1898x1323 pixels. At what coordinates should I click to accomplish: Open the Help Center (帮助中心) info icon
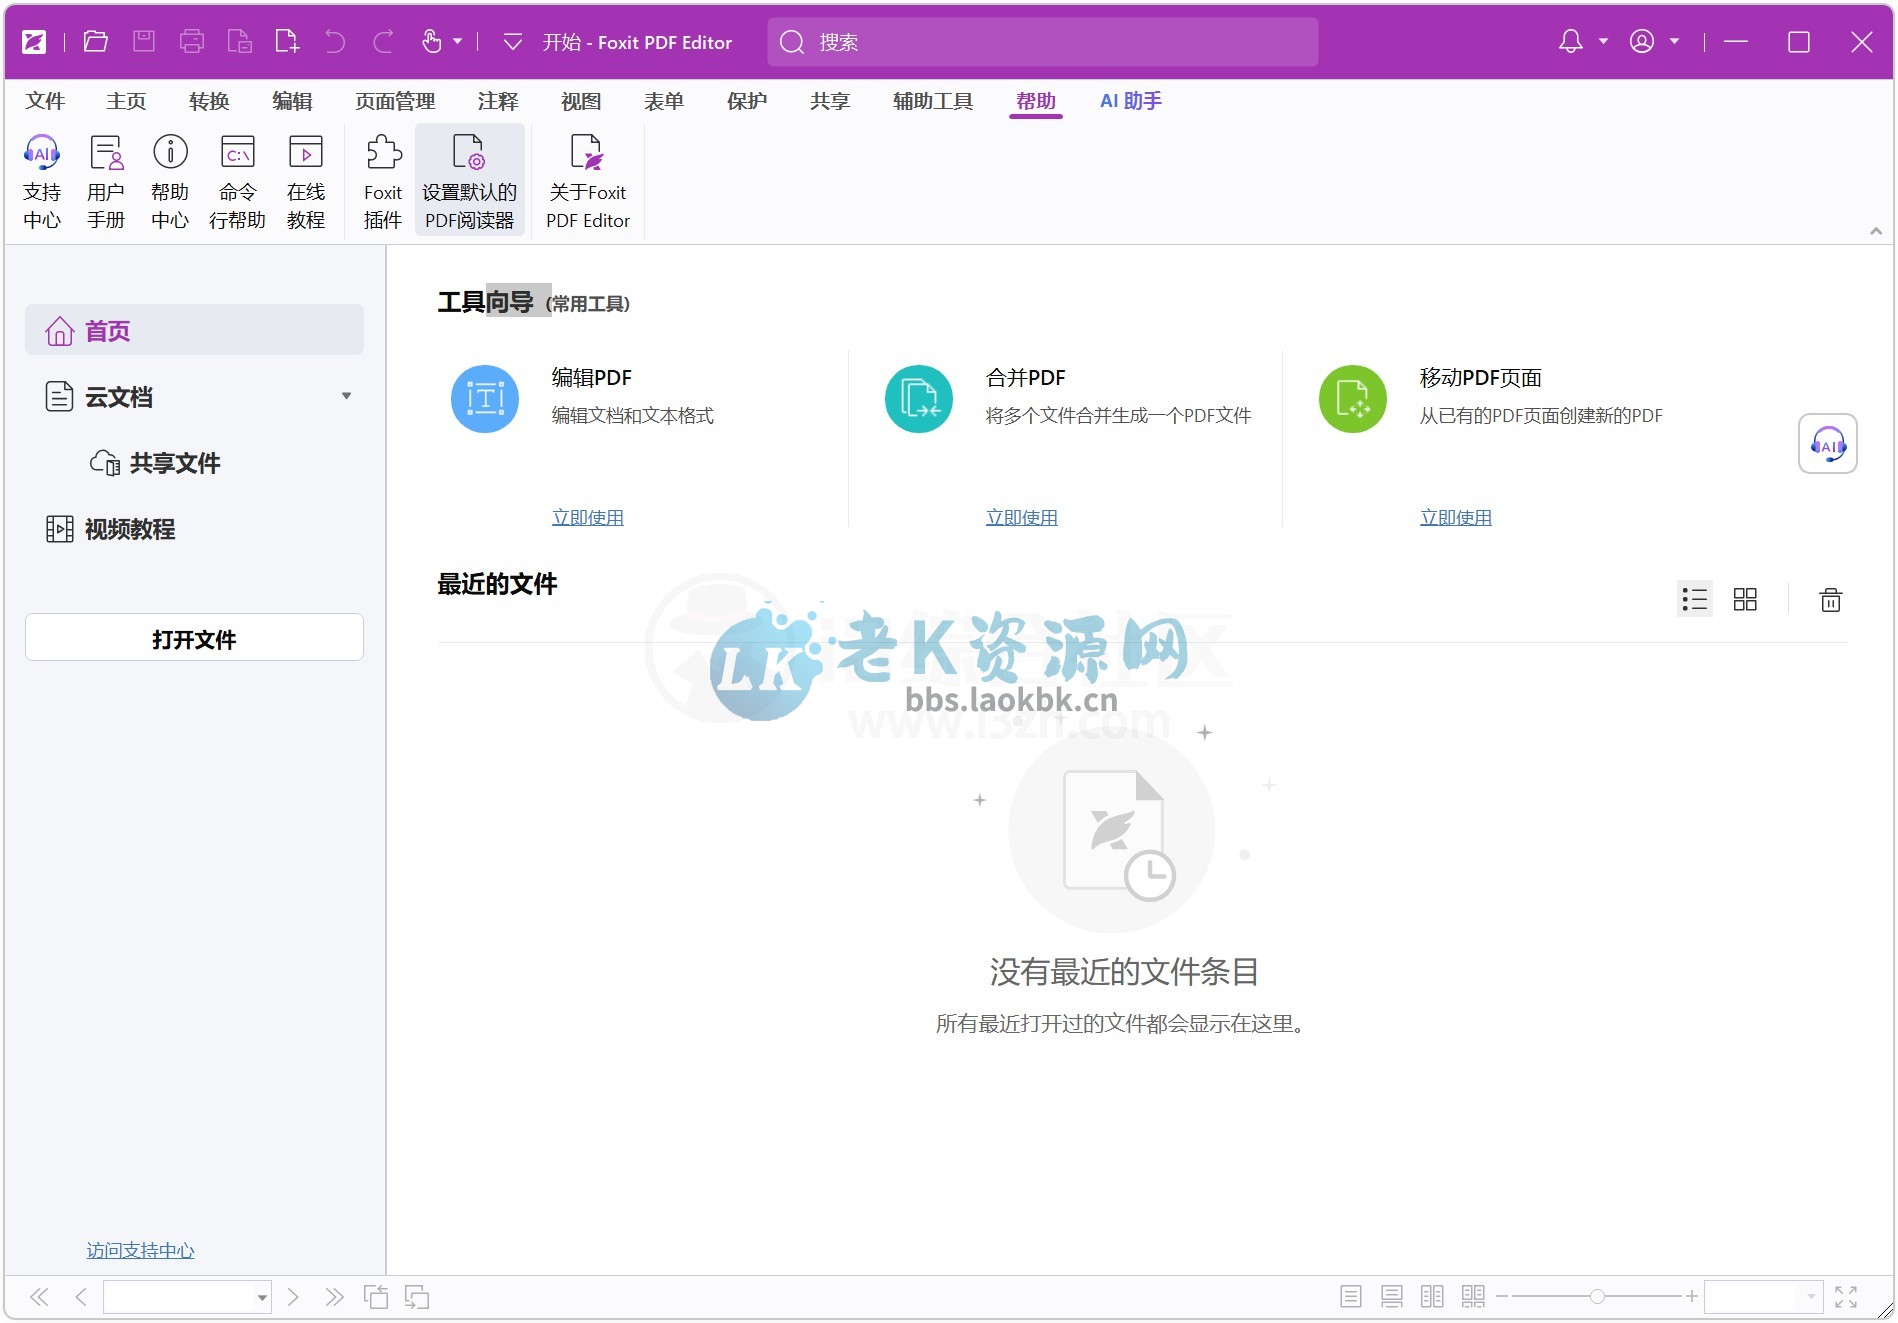pyautogui.click(x=170, y=181)
